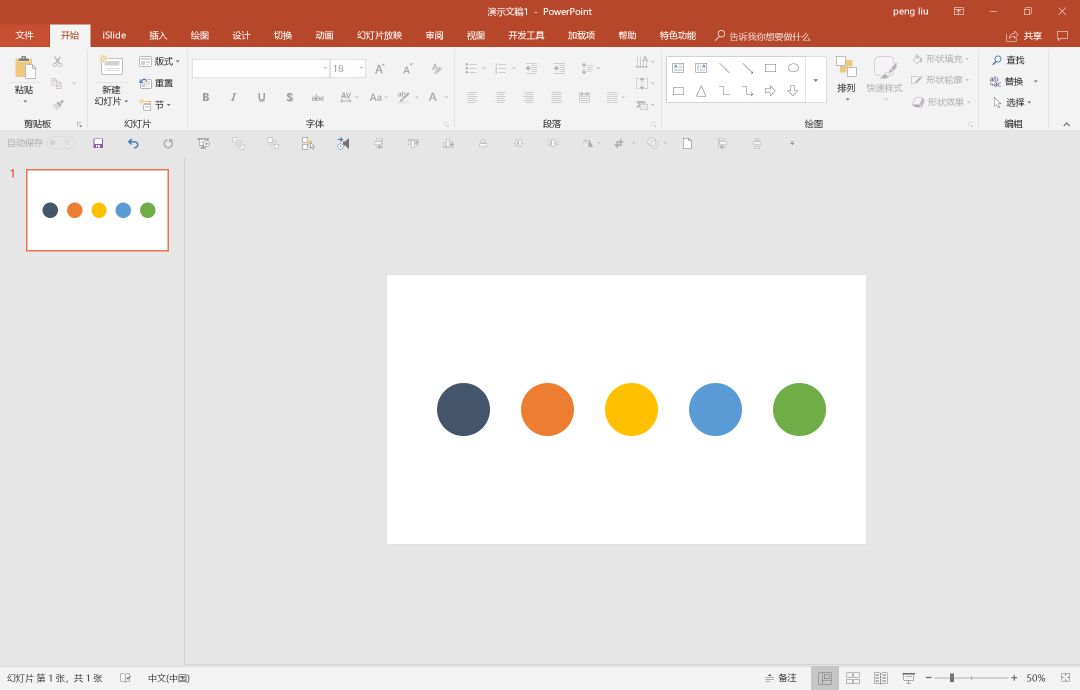Start slideshow from status bar icon
The height and width of the screenshot is (690, 1080).
pyautogui.click(x=908, y=678)
